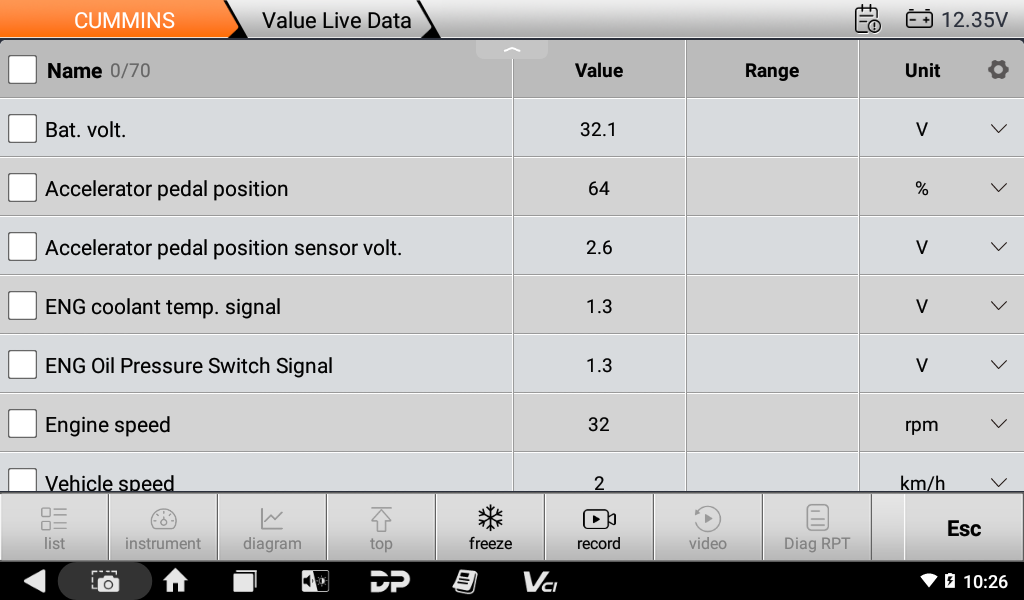Go back using the back arrow
This screenshot has height=600, width=1024.
(35, 581)
